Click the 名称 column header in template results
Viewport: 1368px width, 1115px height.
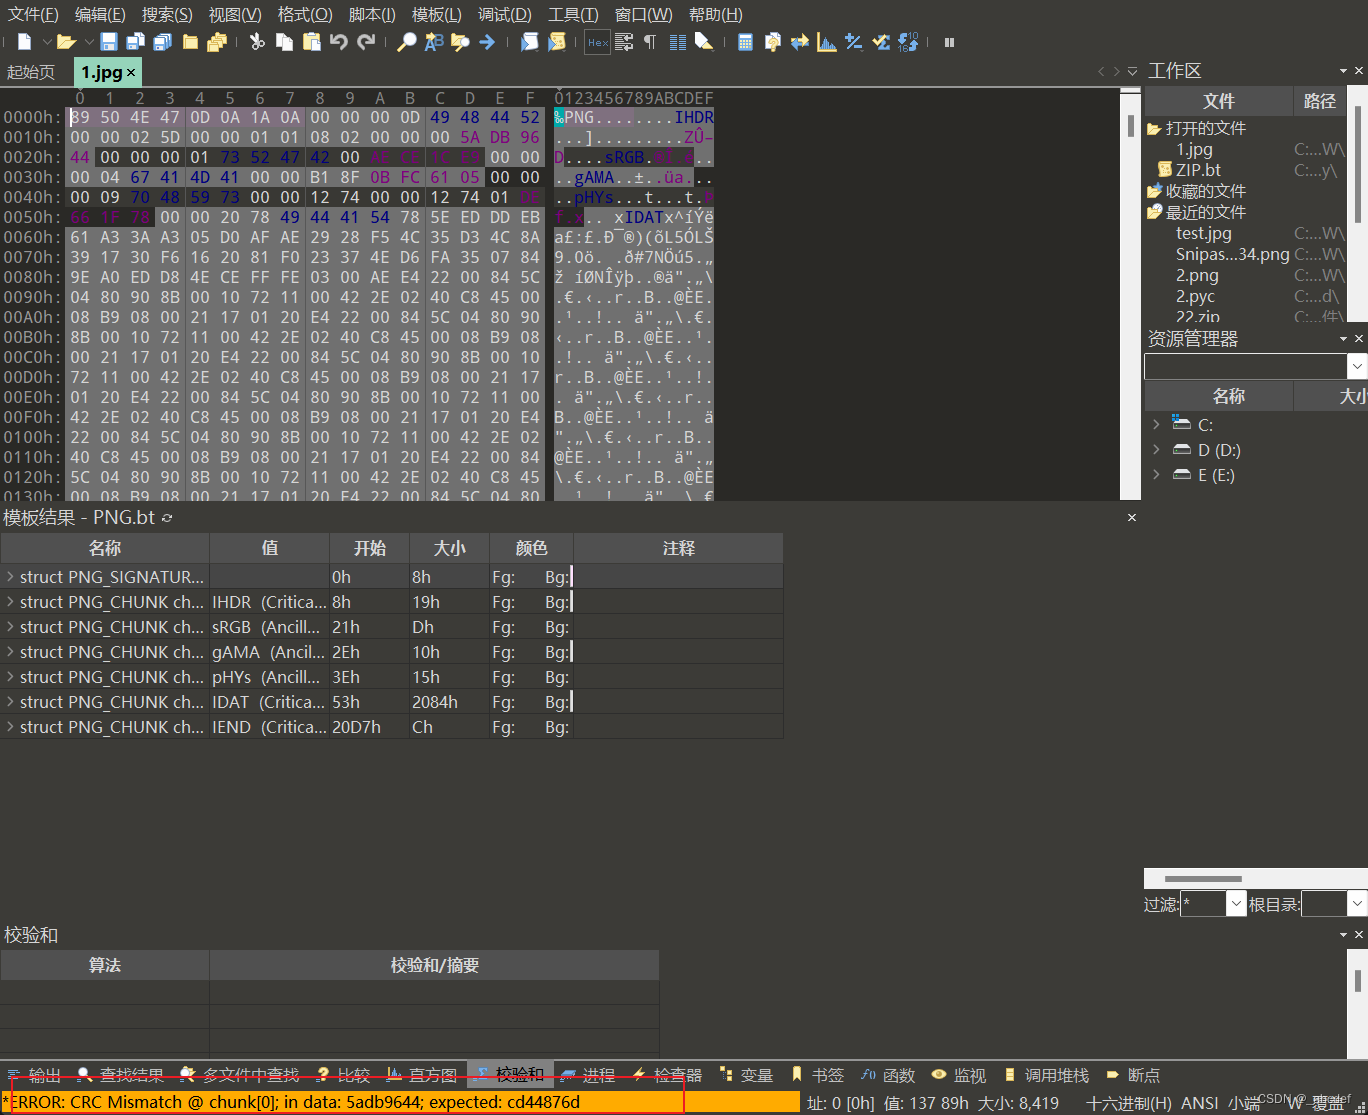pyautogui.click(x=105, y=548)
